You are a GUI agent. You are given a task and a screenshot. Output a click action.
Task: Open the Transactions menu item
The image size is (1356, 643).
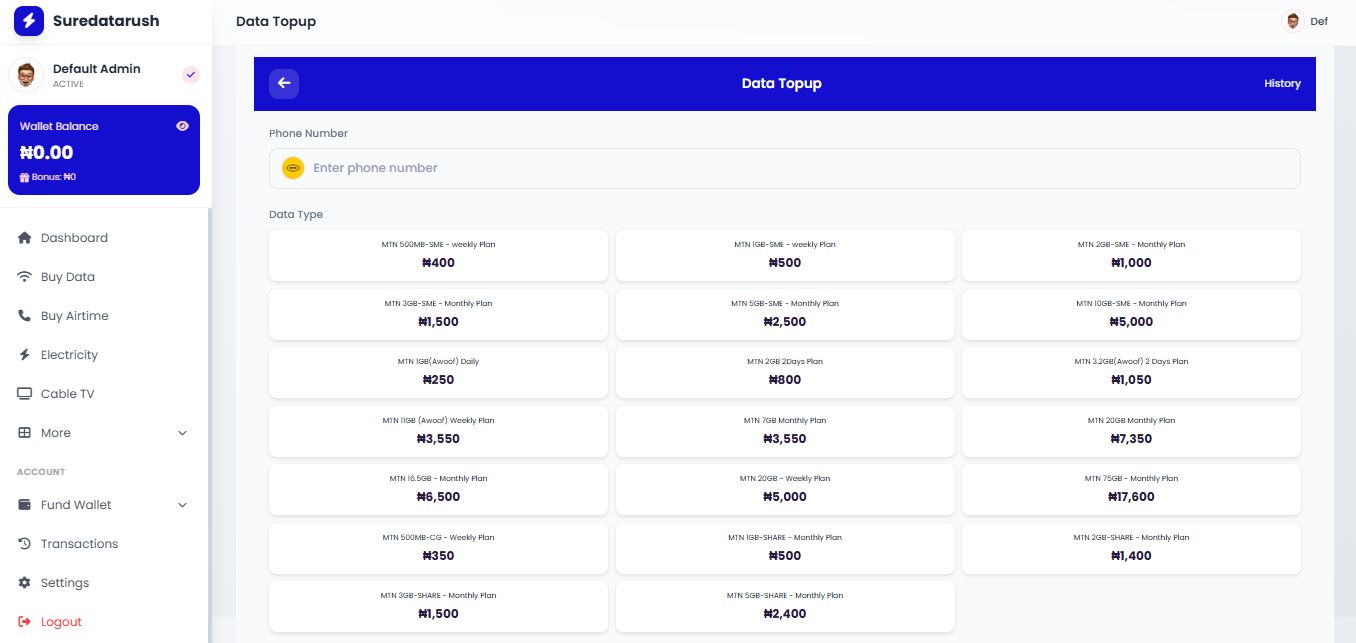pyautogui.click(x=104, y=544)
